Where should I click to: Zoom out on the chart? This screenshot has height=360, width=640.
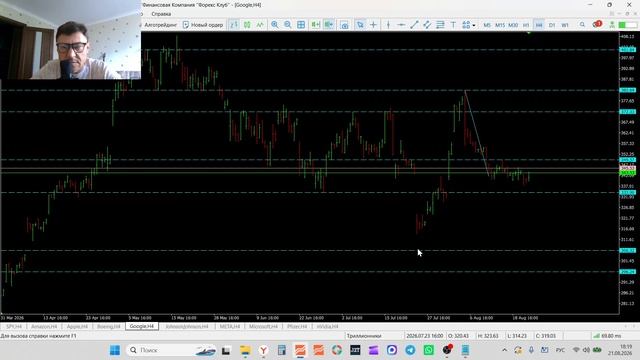[288, 25]
